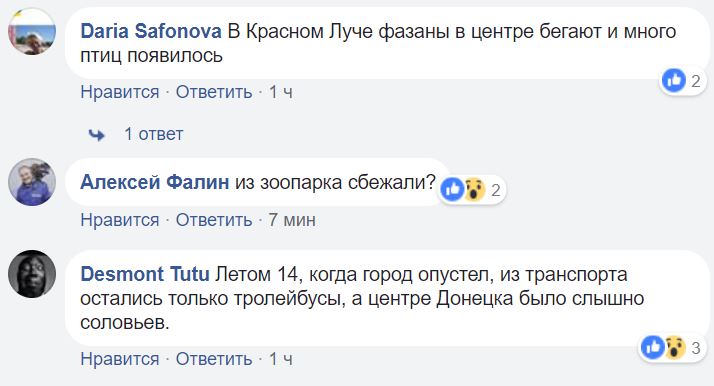
Task: Reply to Алексей Фалин using 'Ответить'
Action: pos(214,220)
